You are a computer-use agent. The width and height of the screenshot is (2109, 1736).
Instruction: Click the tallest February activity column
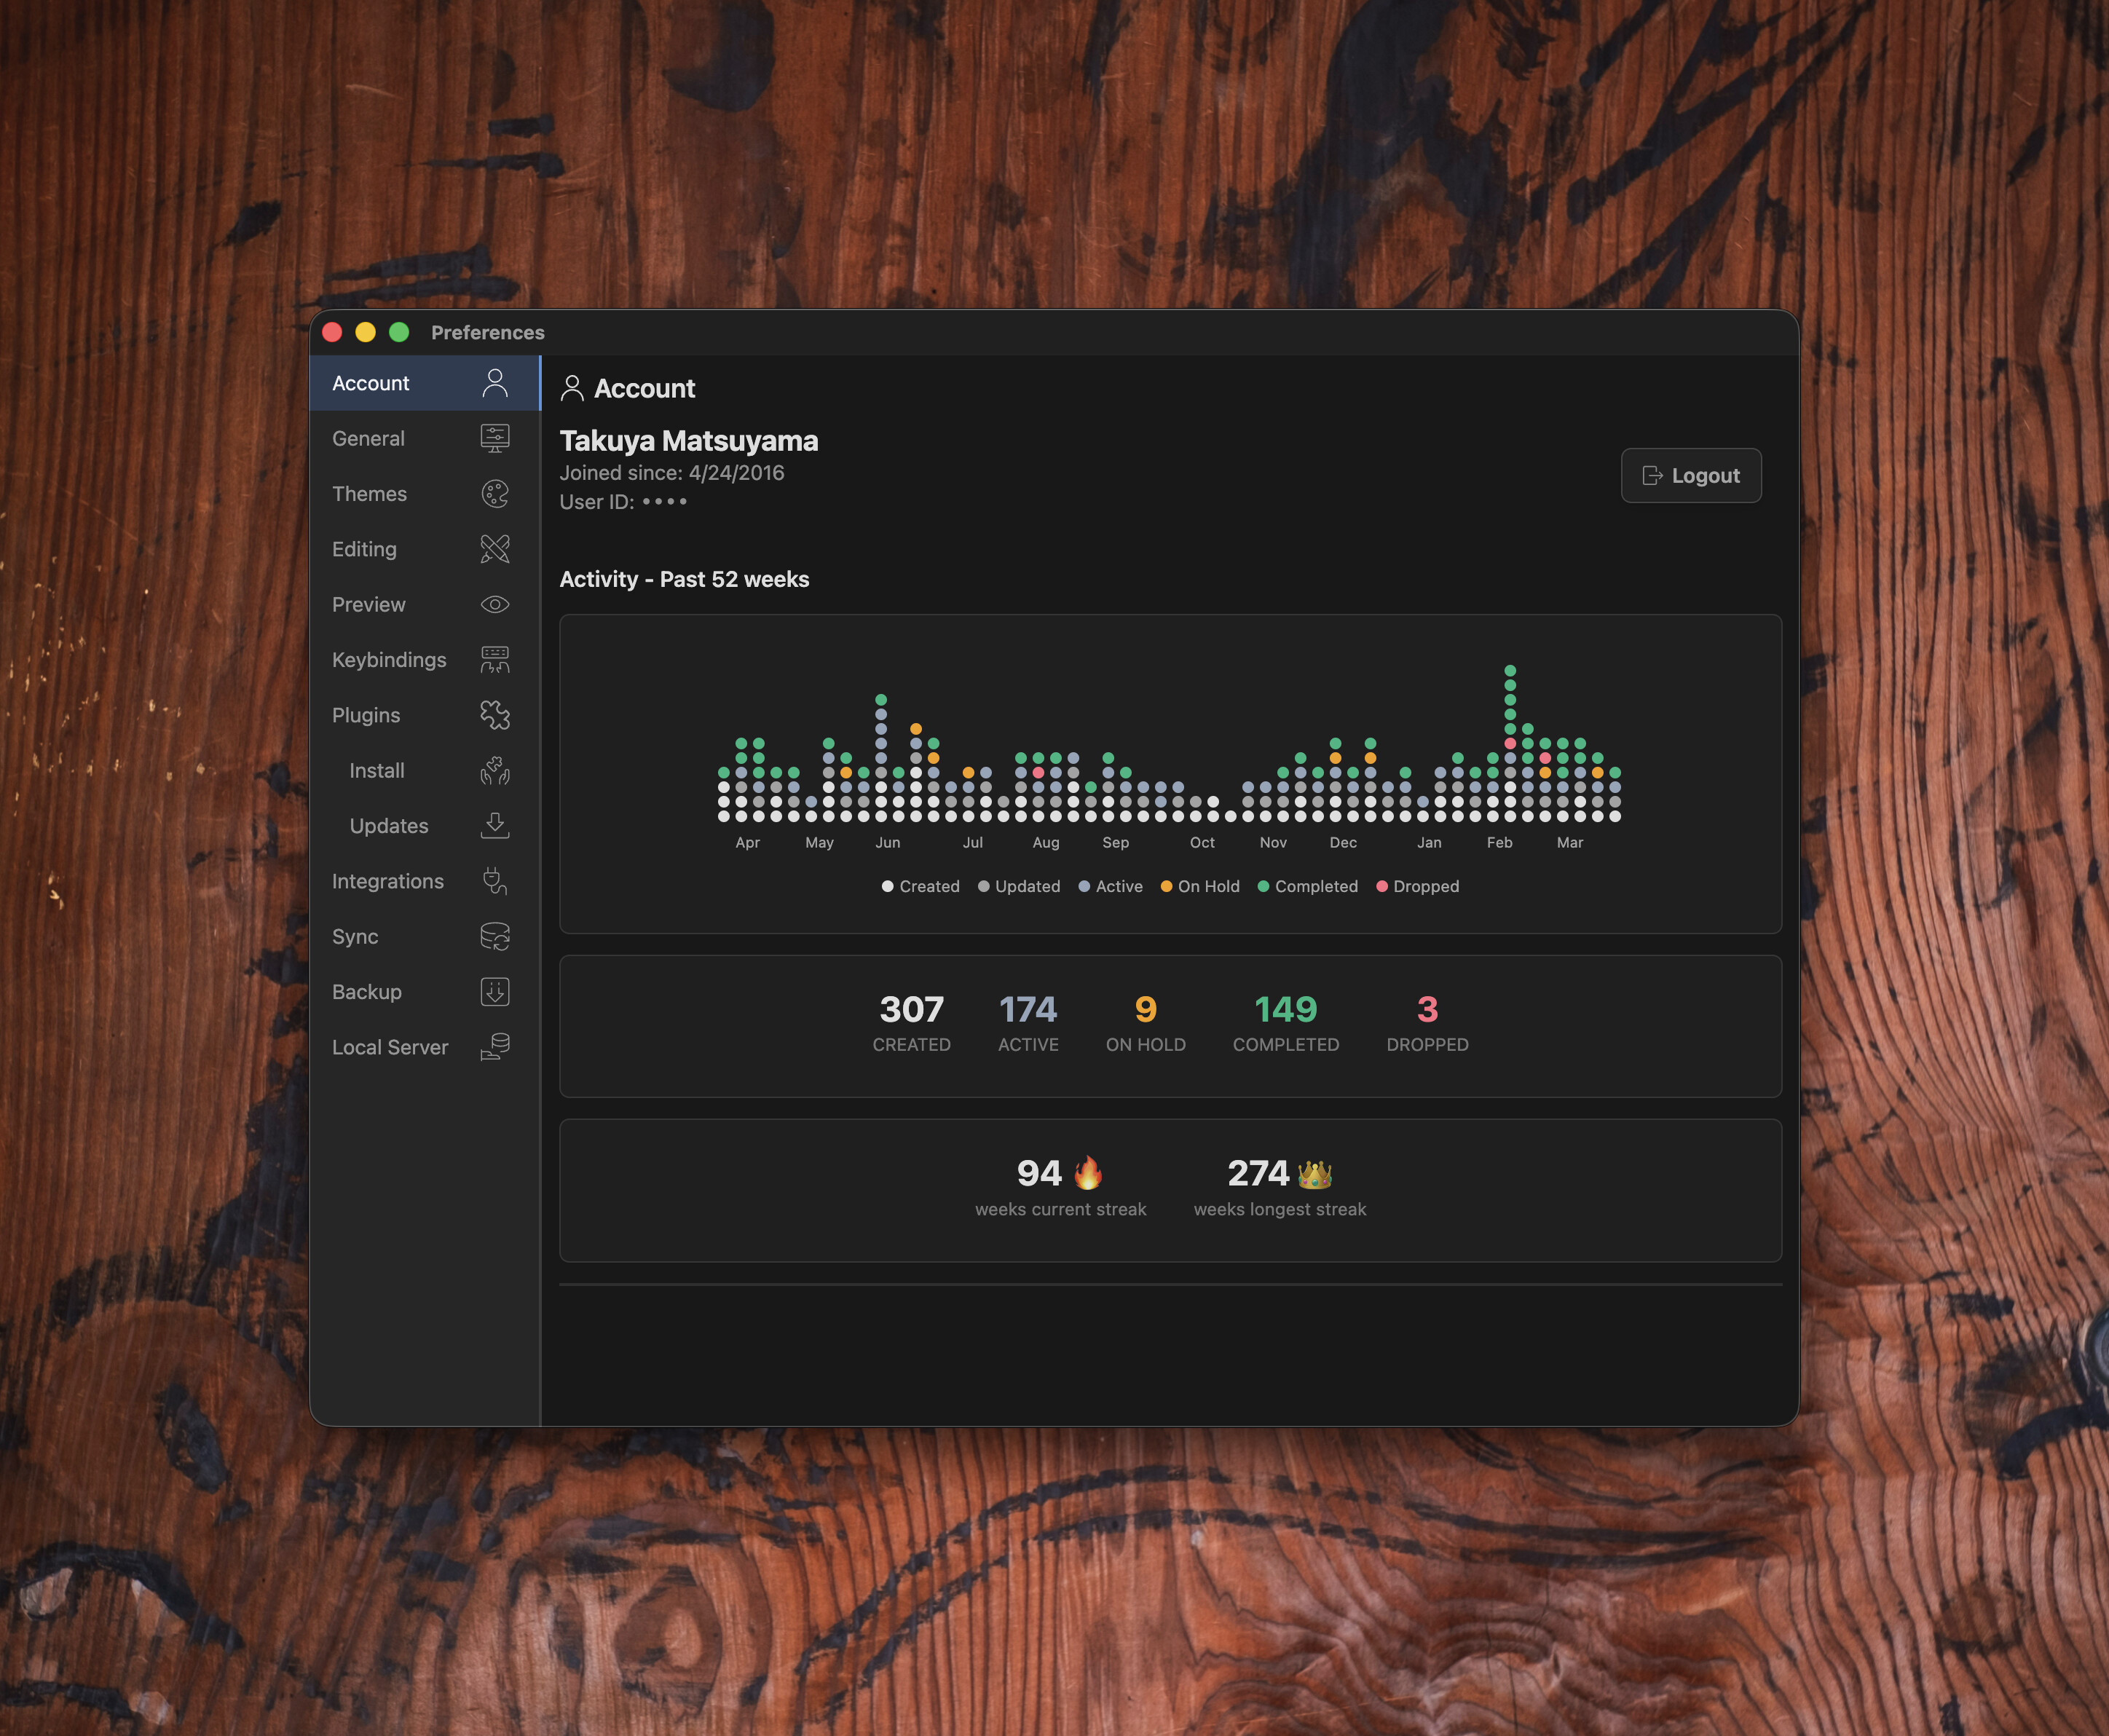click(1510, 744)
